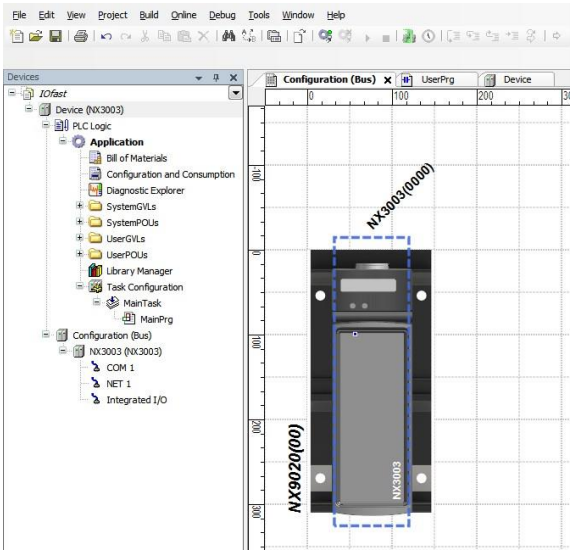Open the Devices panel options dropdown
The width and height of the screenshot is (574, 556).
pos(199,78)
